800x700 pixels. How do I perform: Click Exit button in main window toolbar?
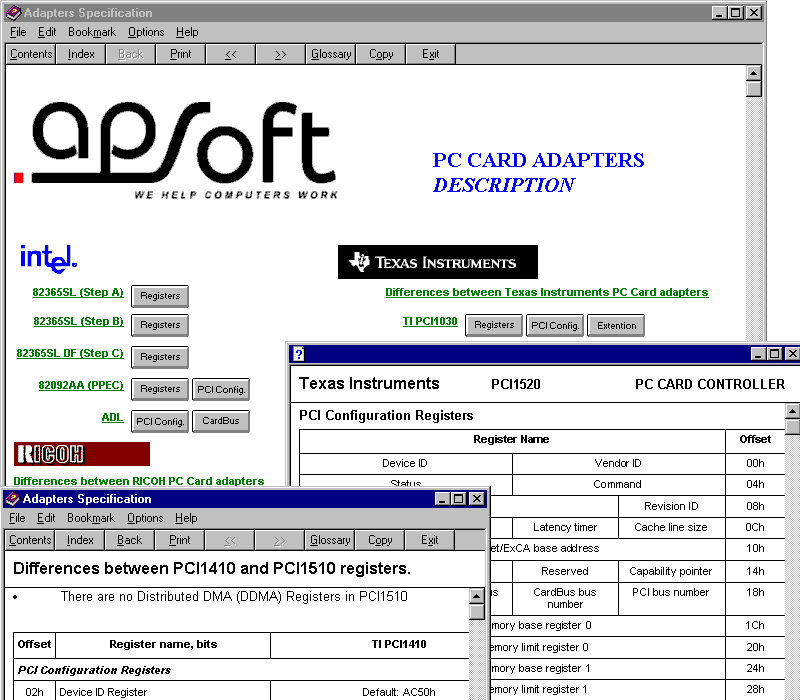pyautogui.click(x=431, y=54)
